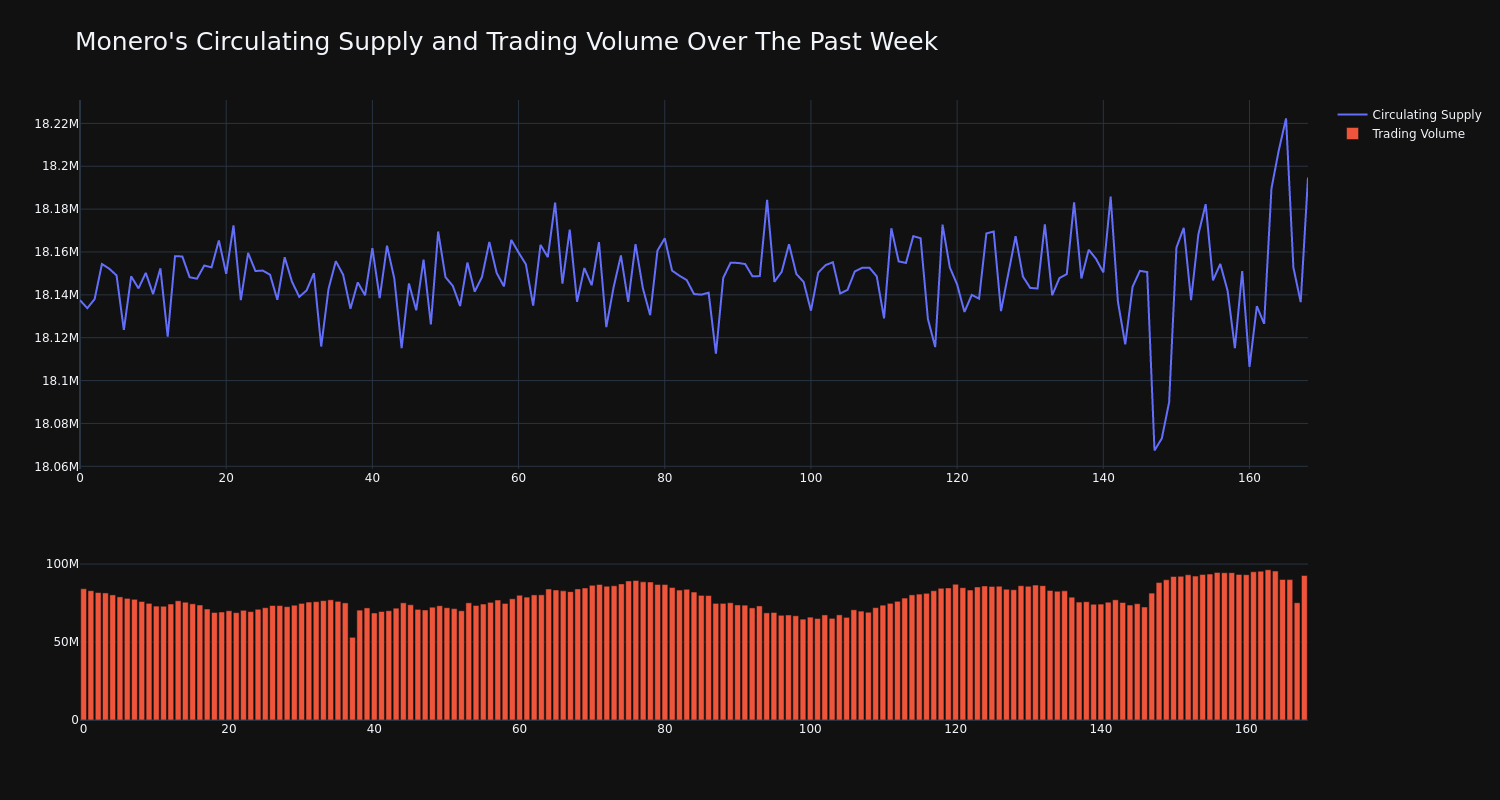Viewport: 1500px width, 800px height.
Task: Click the last trading volume bar
Action: (x=1304, y=648)
